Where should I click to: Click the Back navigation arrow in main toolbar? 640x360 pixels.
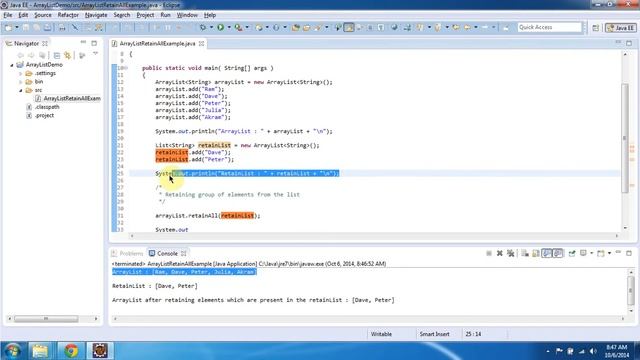(x=467, y=27)
